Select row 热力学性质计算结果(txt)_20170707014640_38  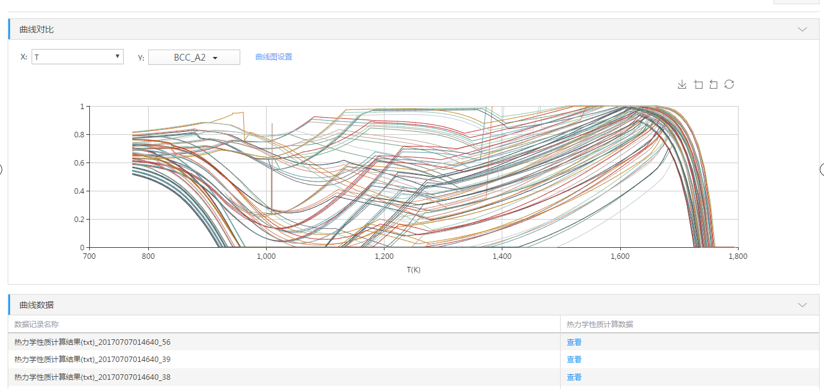click(x=414, y=377)
